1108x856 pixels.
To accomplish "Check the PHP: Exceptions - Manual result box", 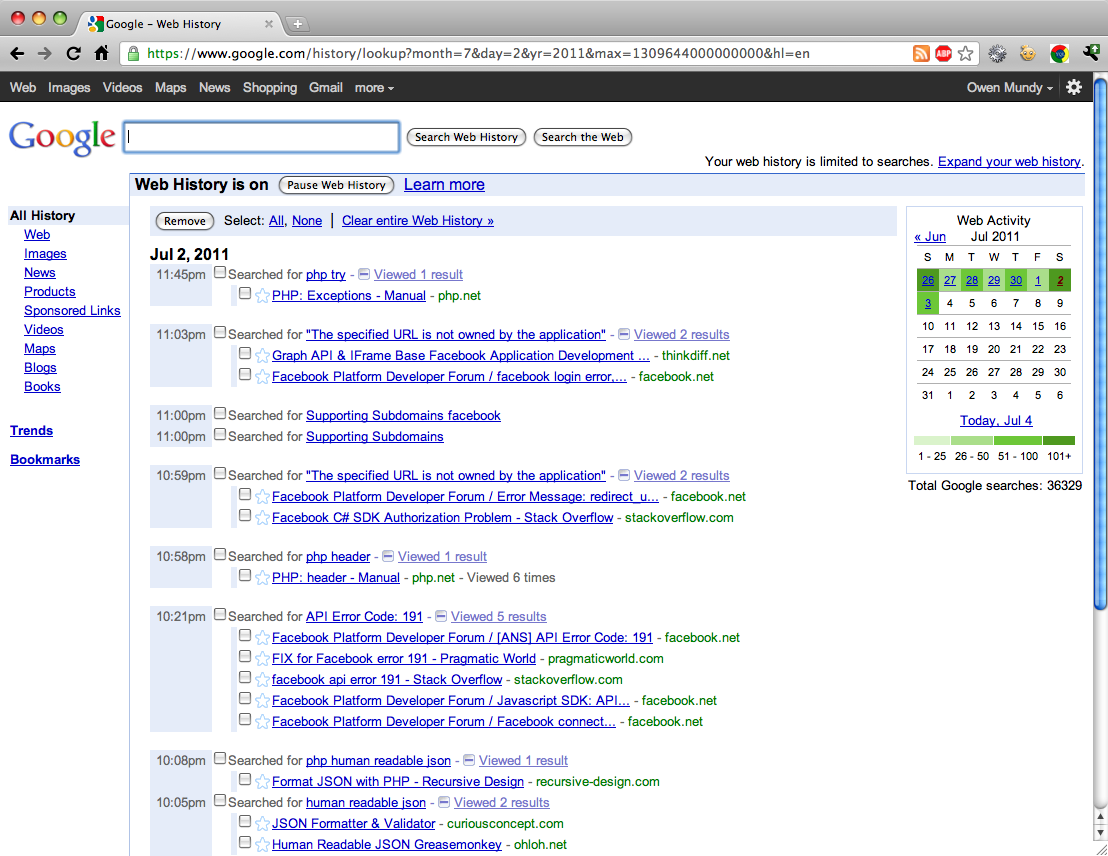I will point(244,293).
